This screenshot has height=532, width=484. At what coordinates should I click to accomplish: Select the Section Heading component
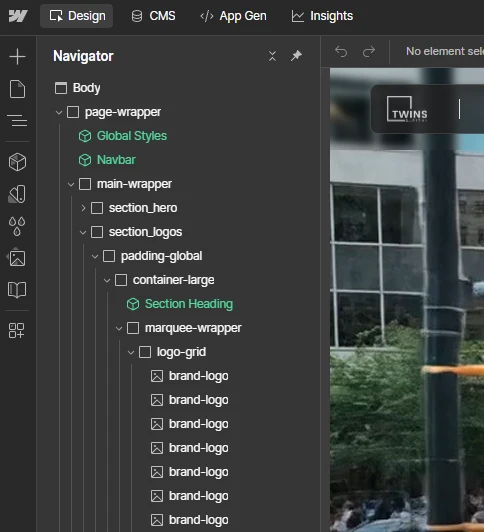click(x=189, y=304)
